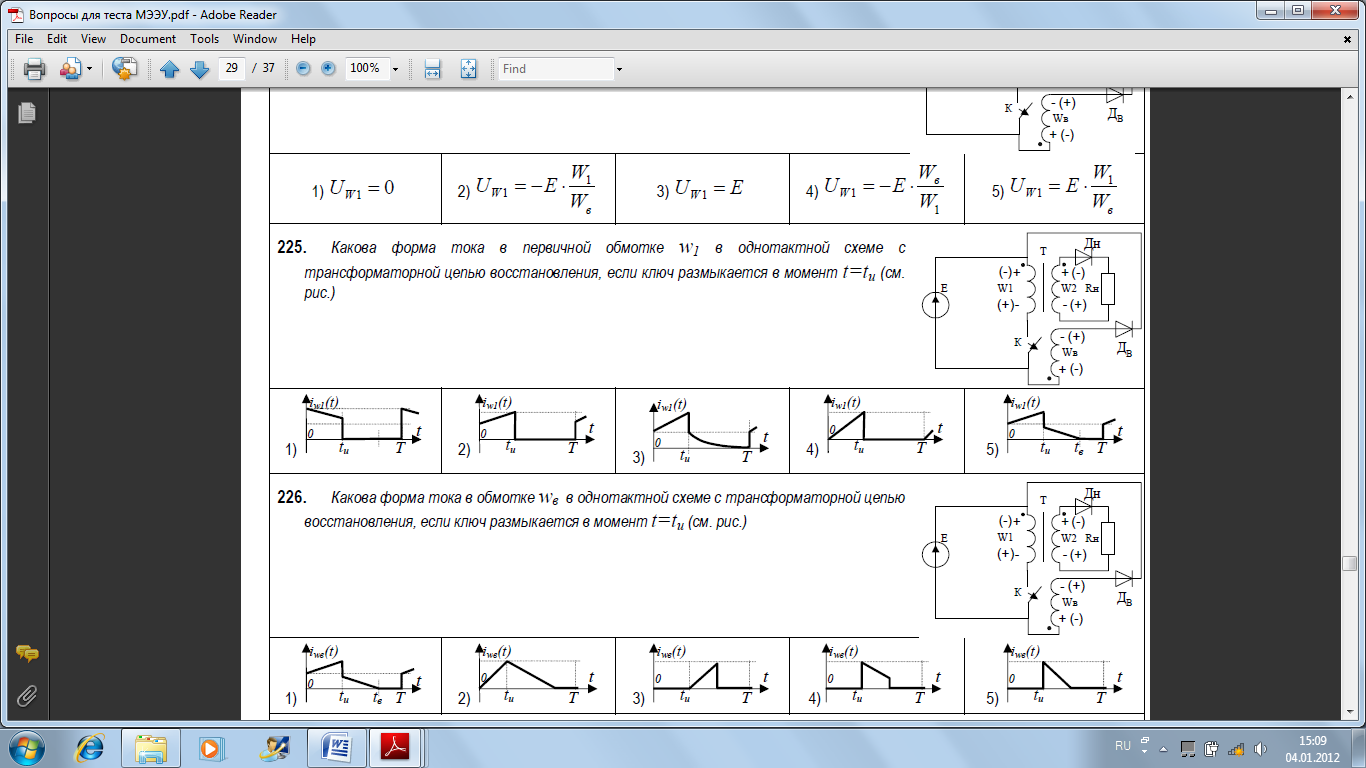This screenshot has width=1366, height=768.
Task: Show the Pages thumbnails panel
Action: (x=27, y=113)
